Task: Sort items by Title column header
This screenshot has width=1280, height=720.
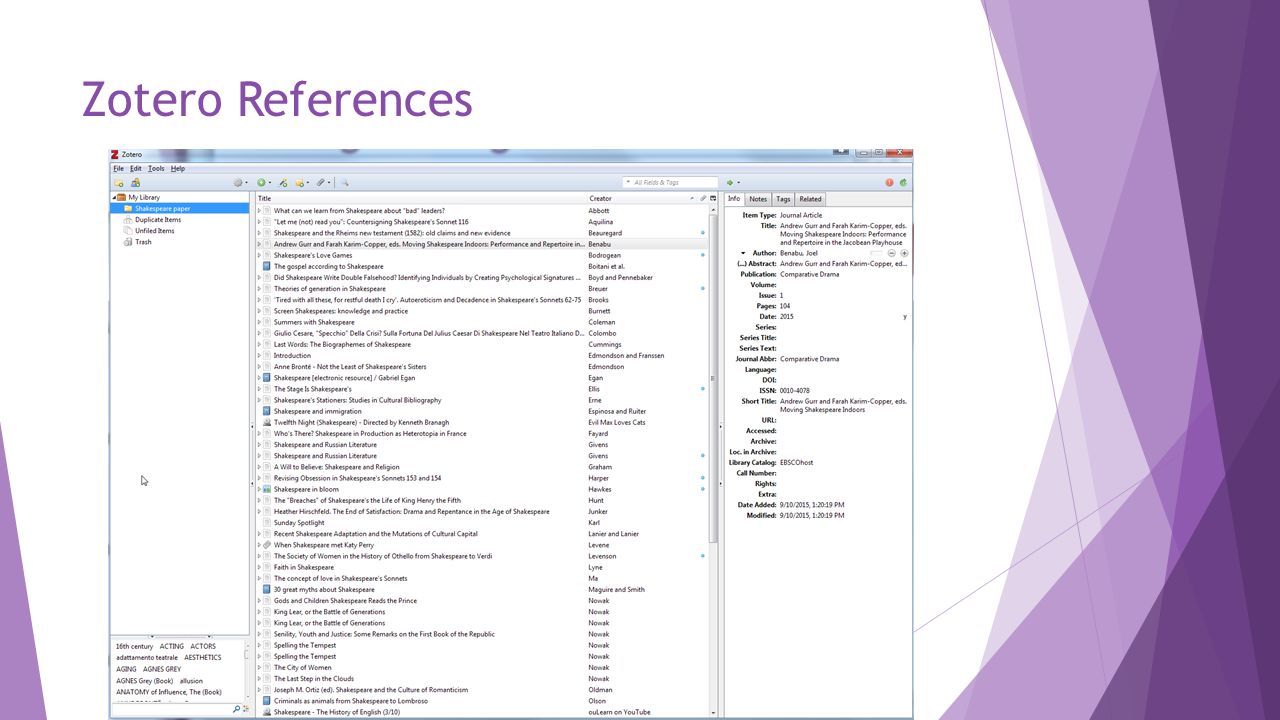Action: click(x=420, y=199)
